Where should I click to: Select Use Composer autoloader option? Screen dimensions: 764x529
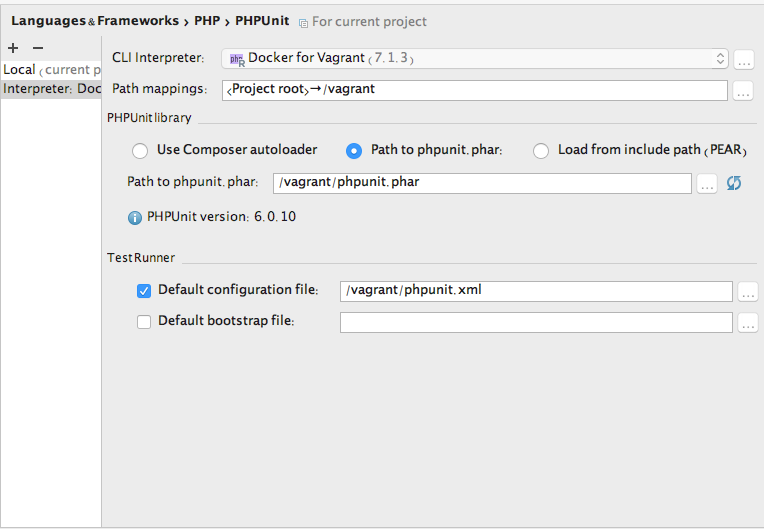140,151
